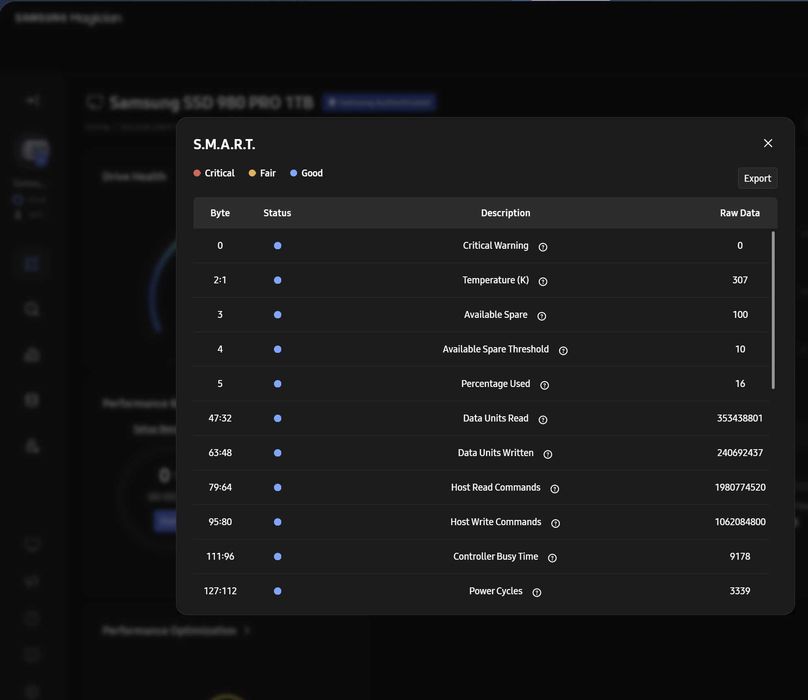
Task: Click status dot in Power Cycles row
Action: coord(277,591)
